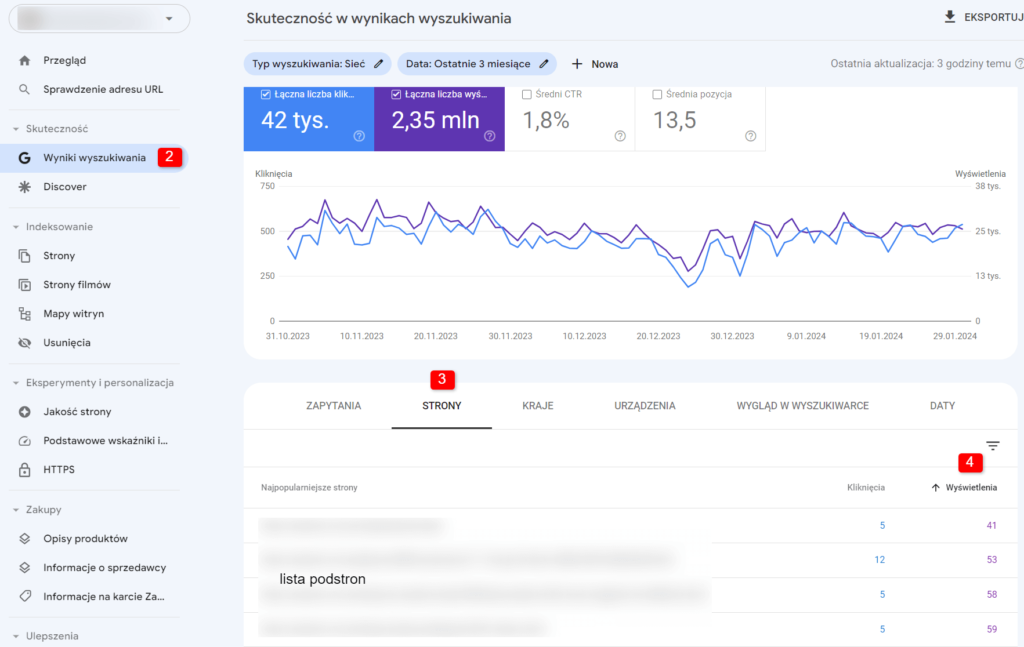
Task: Open Usunięcia crossed-eye icon
Action: coord(24,342)
